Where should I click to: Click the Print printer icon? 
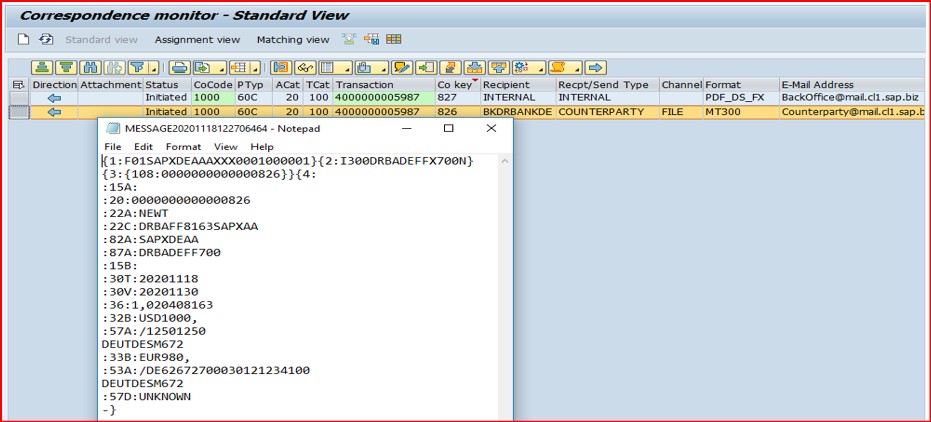(x=180, y=68)
